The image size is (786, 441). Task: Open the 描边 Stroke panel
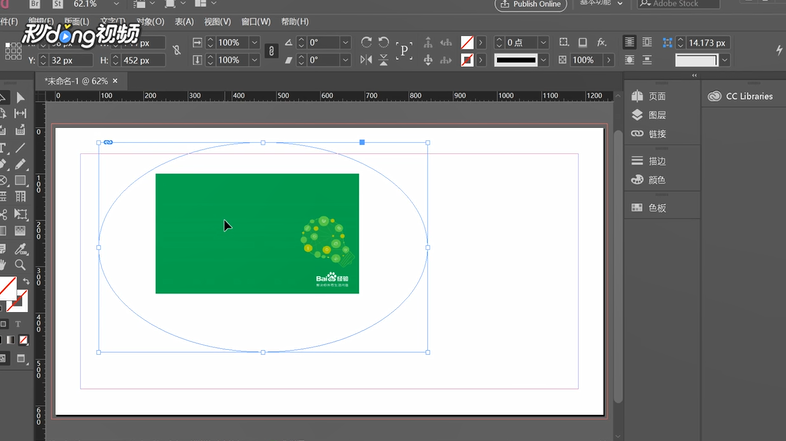[x=649, y=161]
